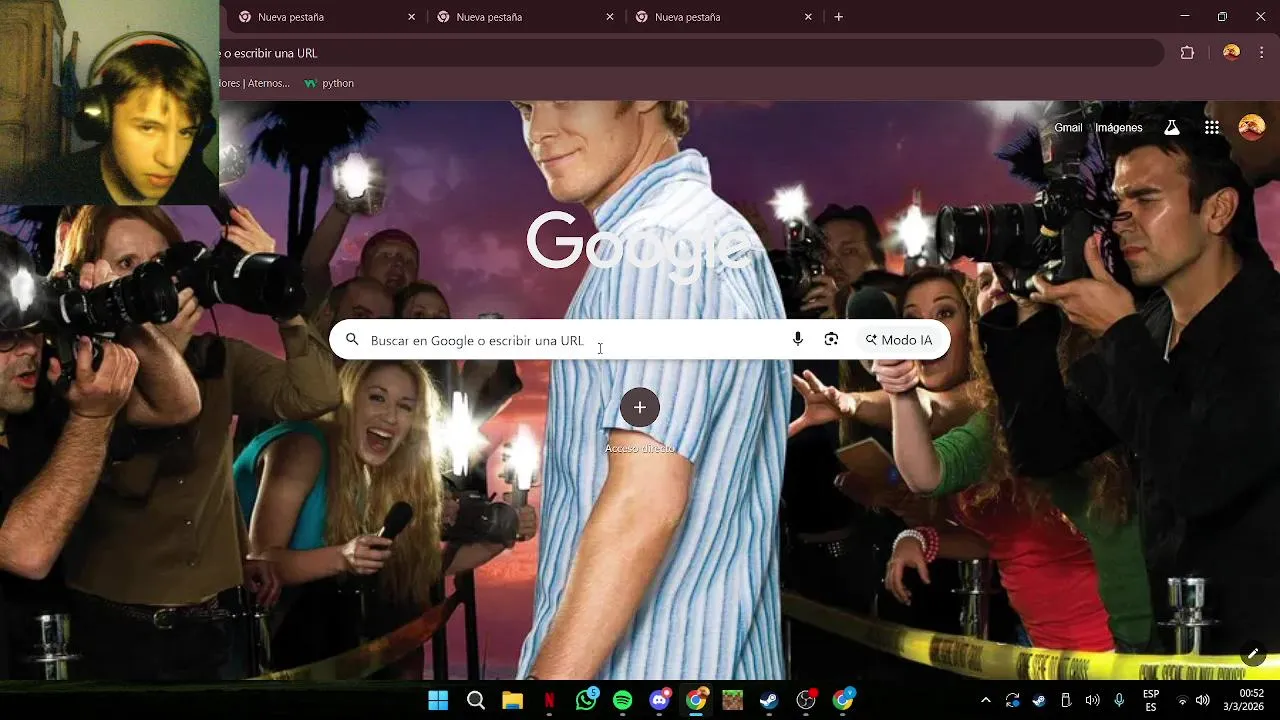Click the sync arrows icon in the system tray
Viewport: 1280px width, 720px height.
click(1012, 700)
